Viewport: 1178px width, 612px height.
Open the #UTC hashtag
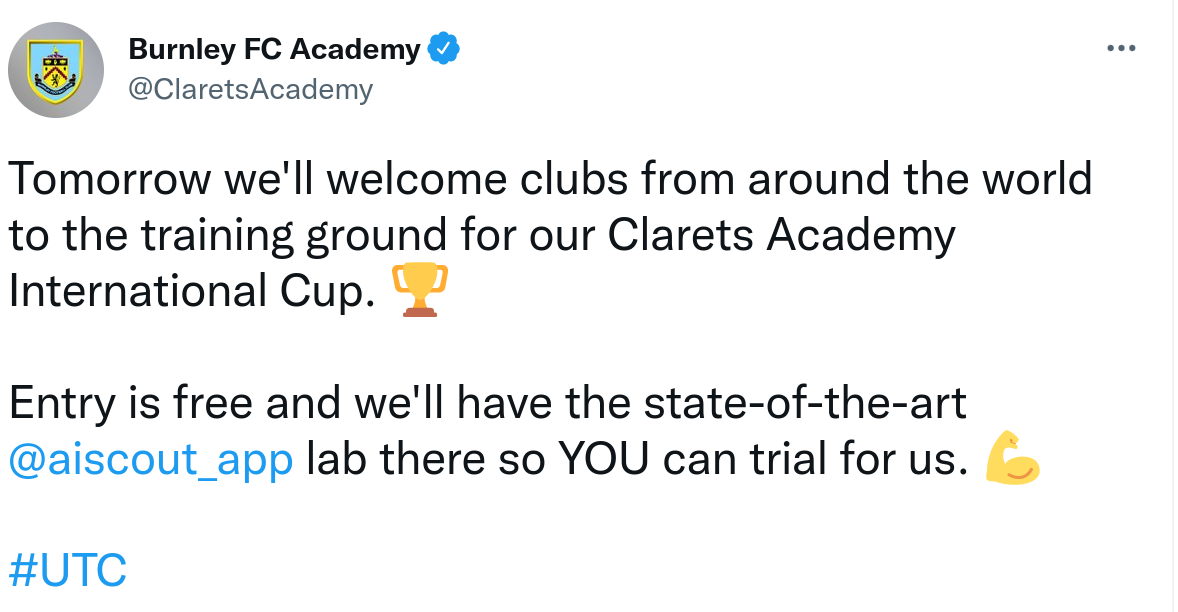[68, 570]
